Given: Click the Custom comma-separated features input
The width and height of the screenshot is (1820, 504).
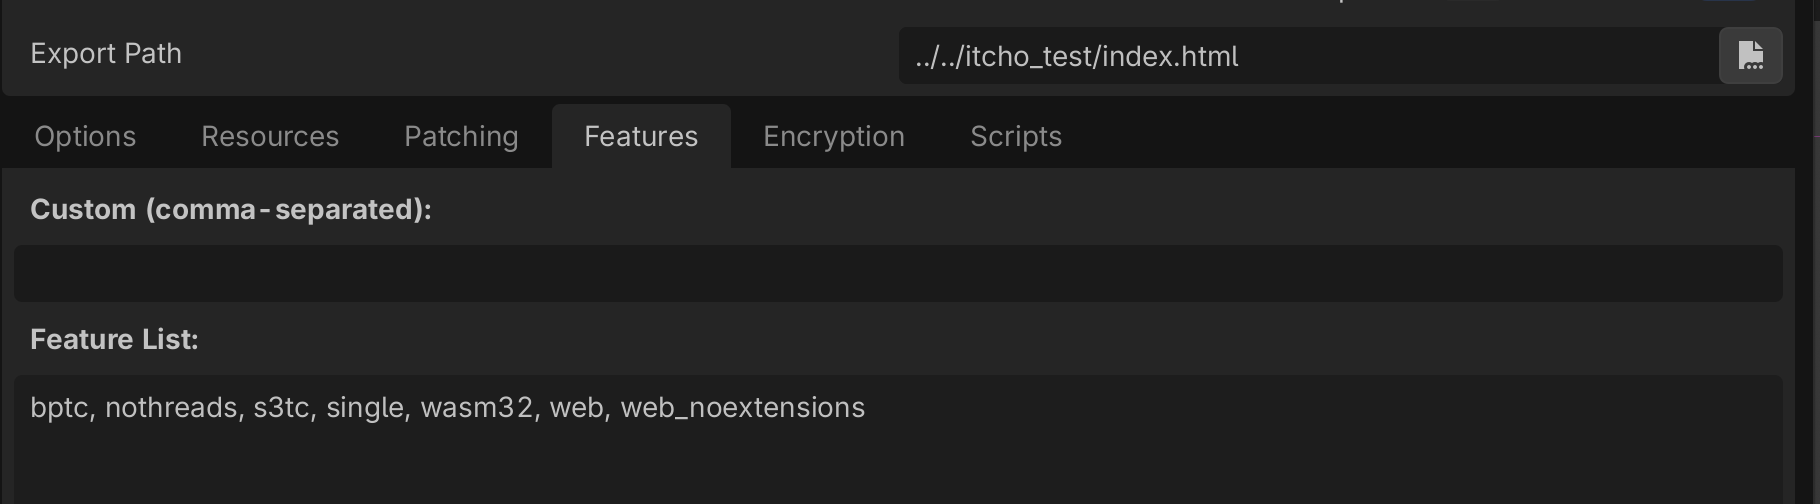Looking at the screenshot, I should pyautogui.click(x=898, y=273).
